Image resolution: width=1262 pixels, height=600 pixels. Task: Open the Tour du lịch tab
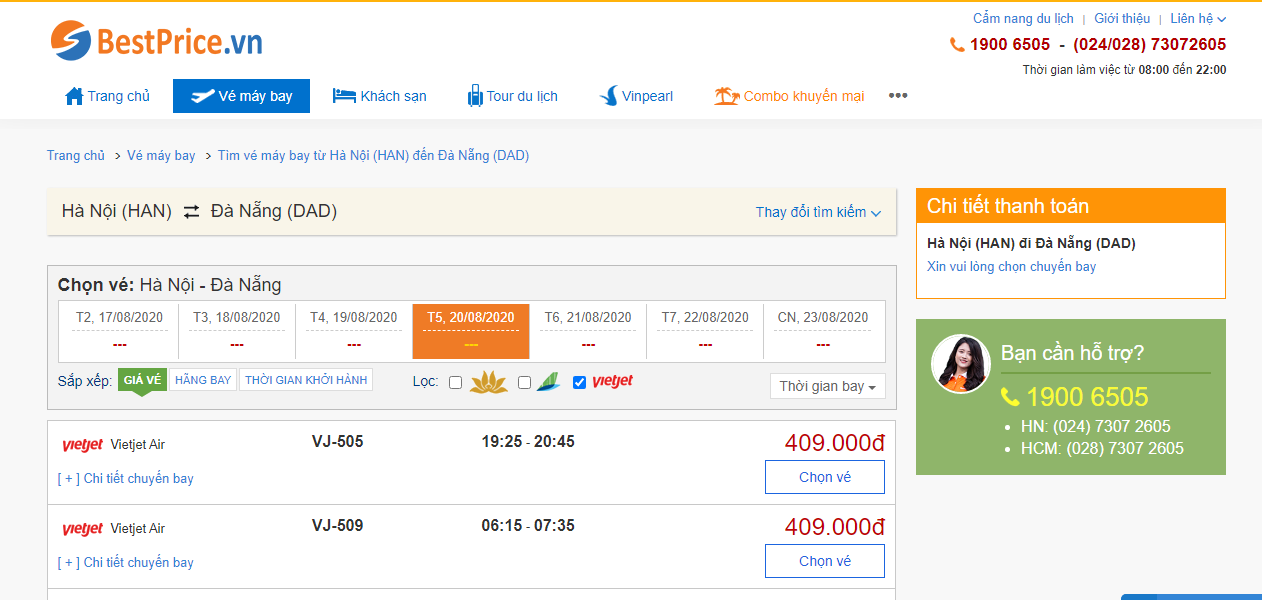512,96
